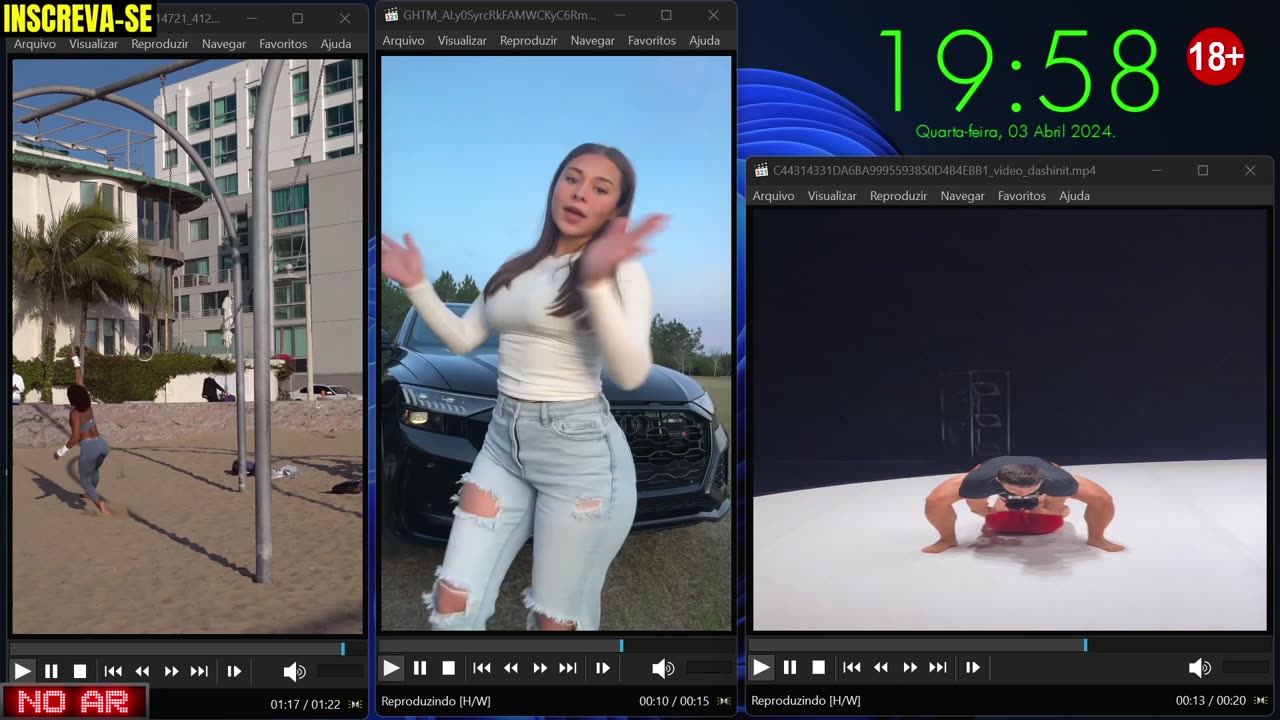Screen dimensions: 1280x720
Task: Pause the video in the video_dashinit.mp4 window
Action: coord(790,667)
